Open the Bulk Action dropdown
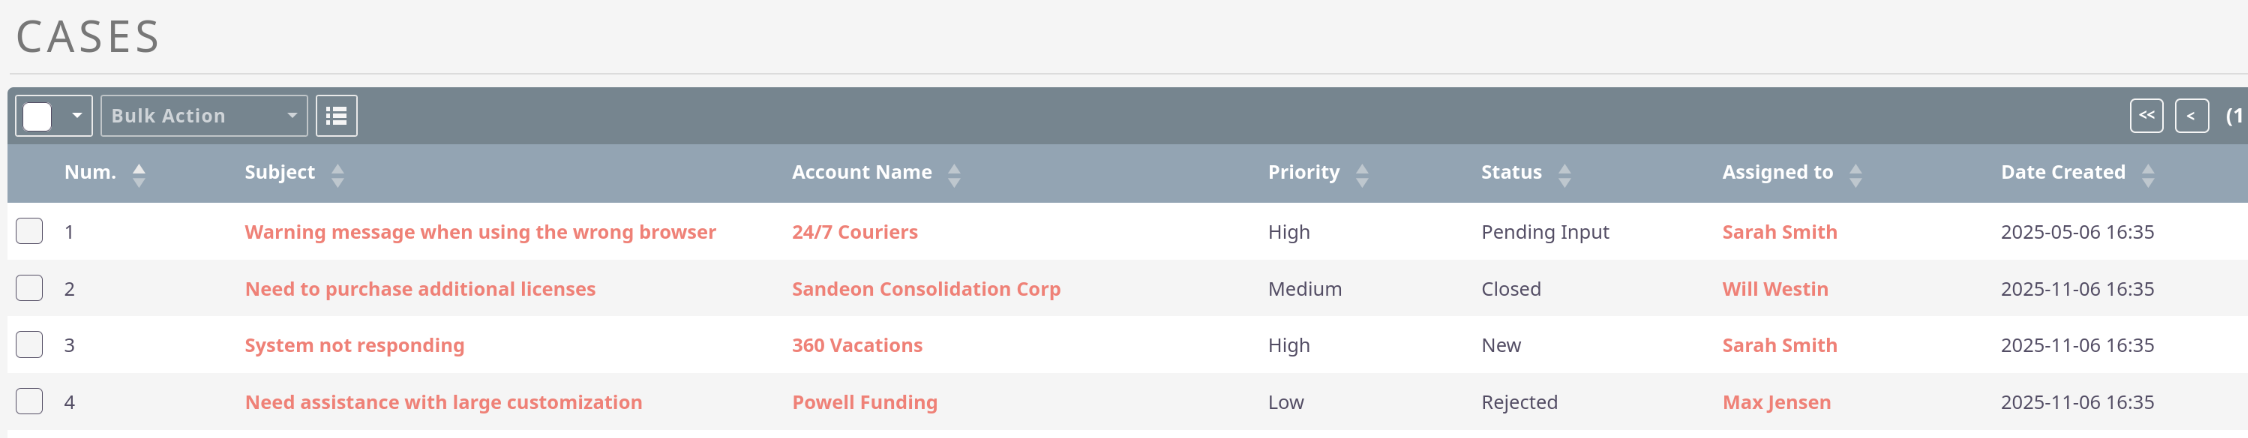Viewport: 2248px width, 438px height. tap(204, 116)
